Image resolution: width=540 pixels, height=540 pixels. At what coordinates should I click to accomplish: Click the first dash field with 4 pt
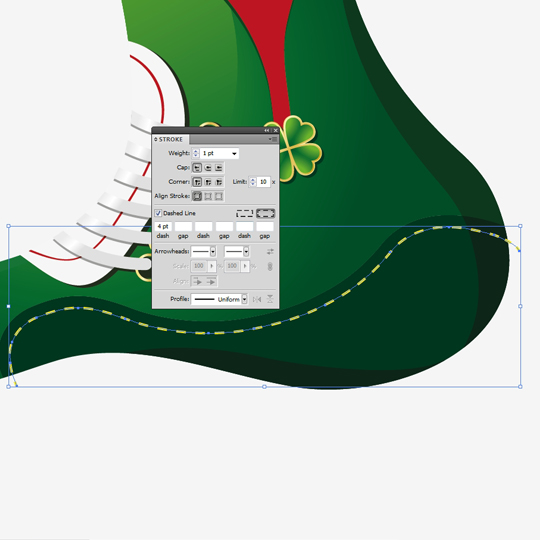click(163, 226)
